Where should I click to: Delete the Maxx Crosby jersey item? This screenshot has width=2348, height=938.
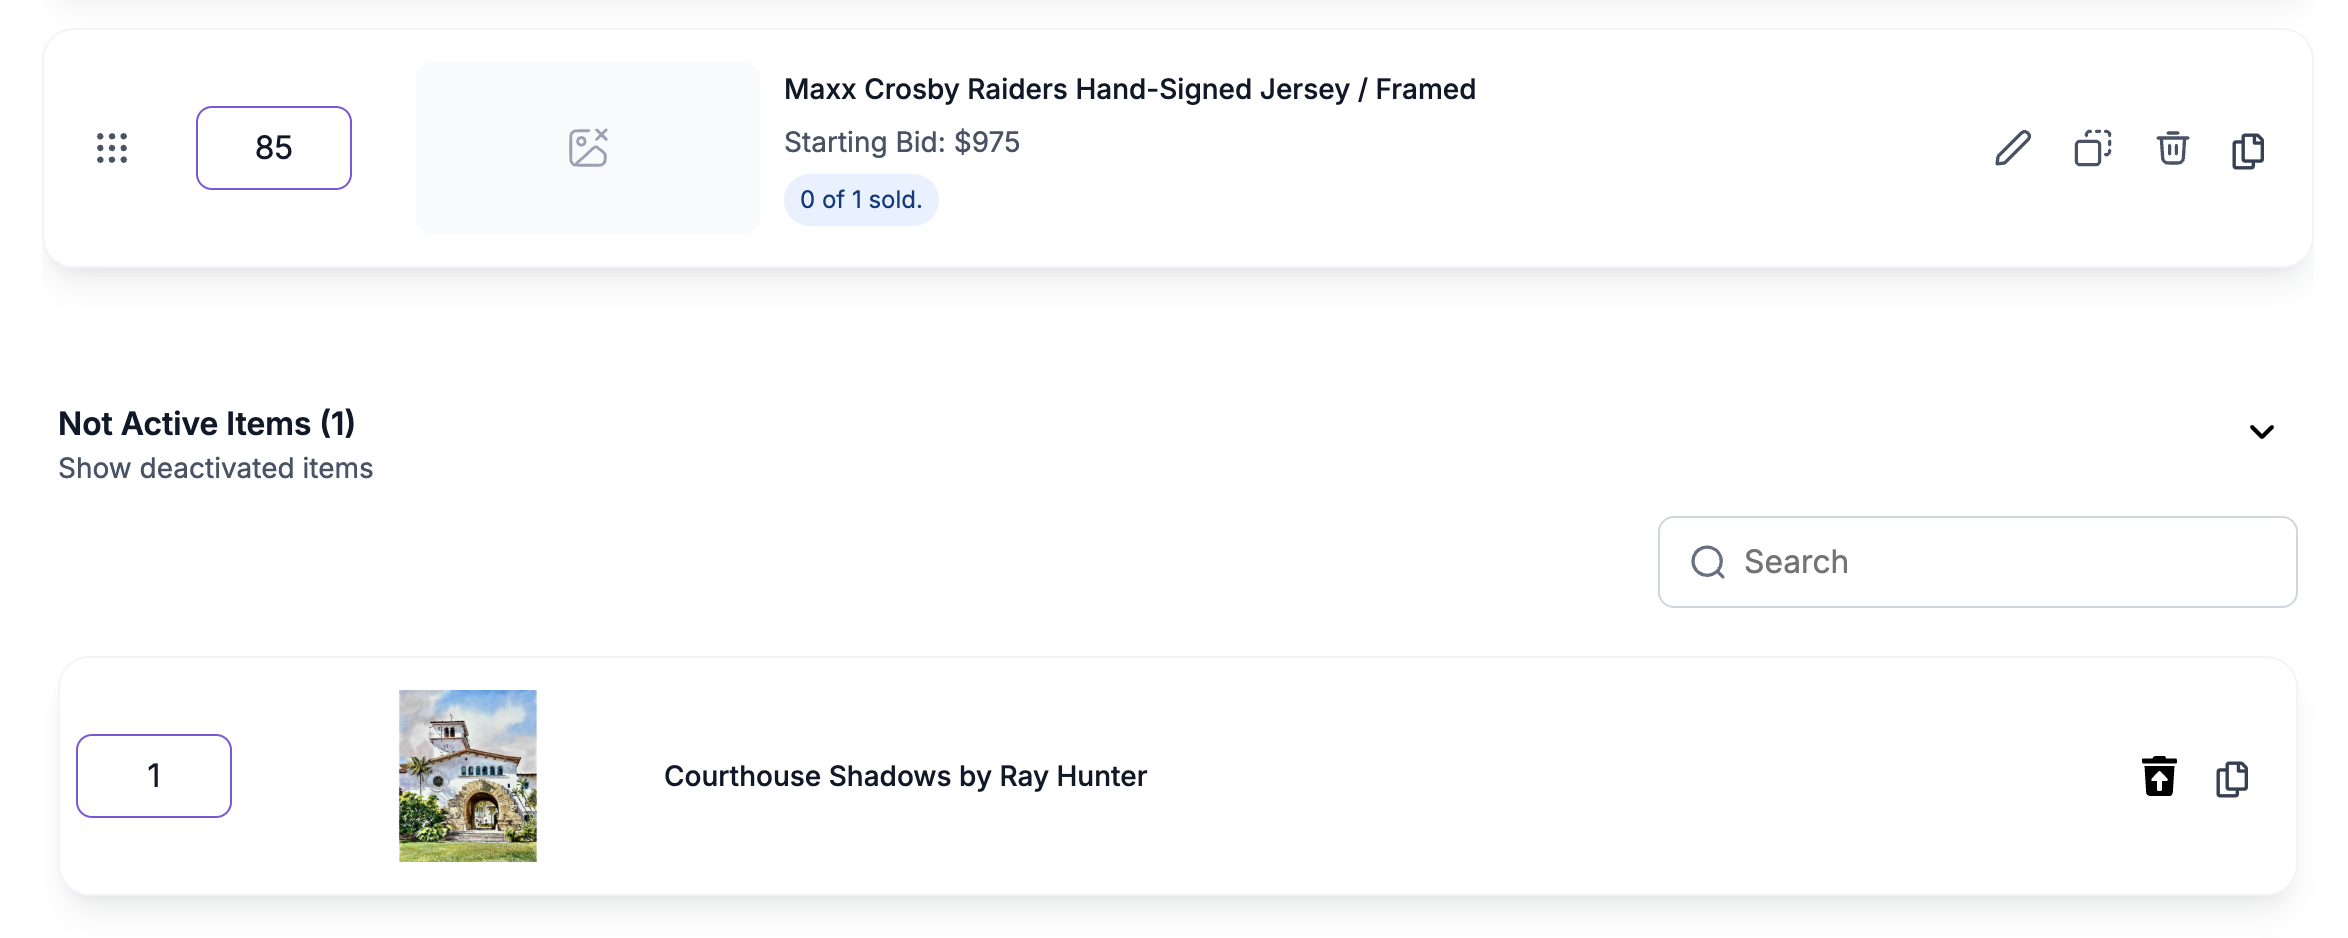pyautogui.click(x=2172, y=149)
